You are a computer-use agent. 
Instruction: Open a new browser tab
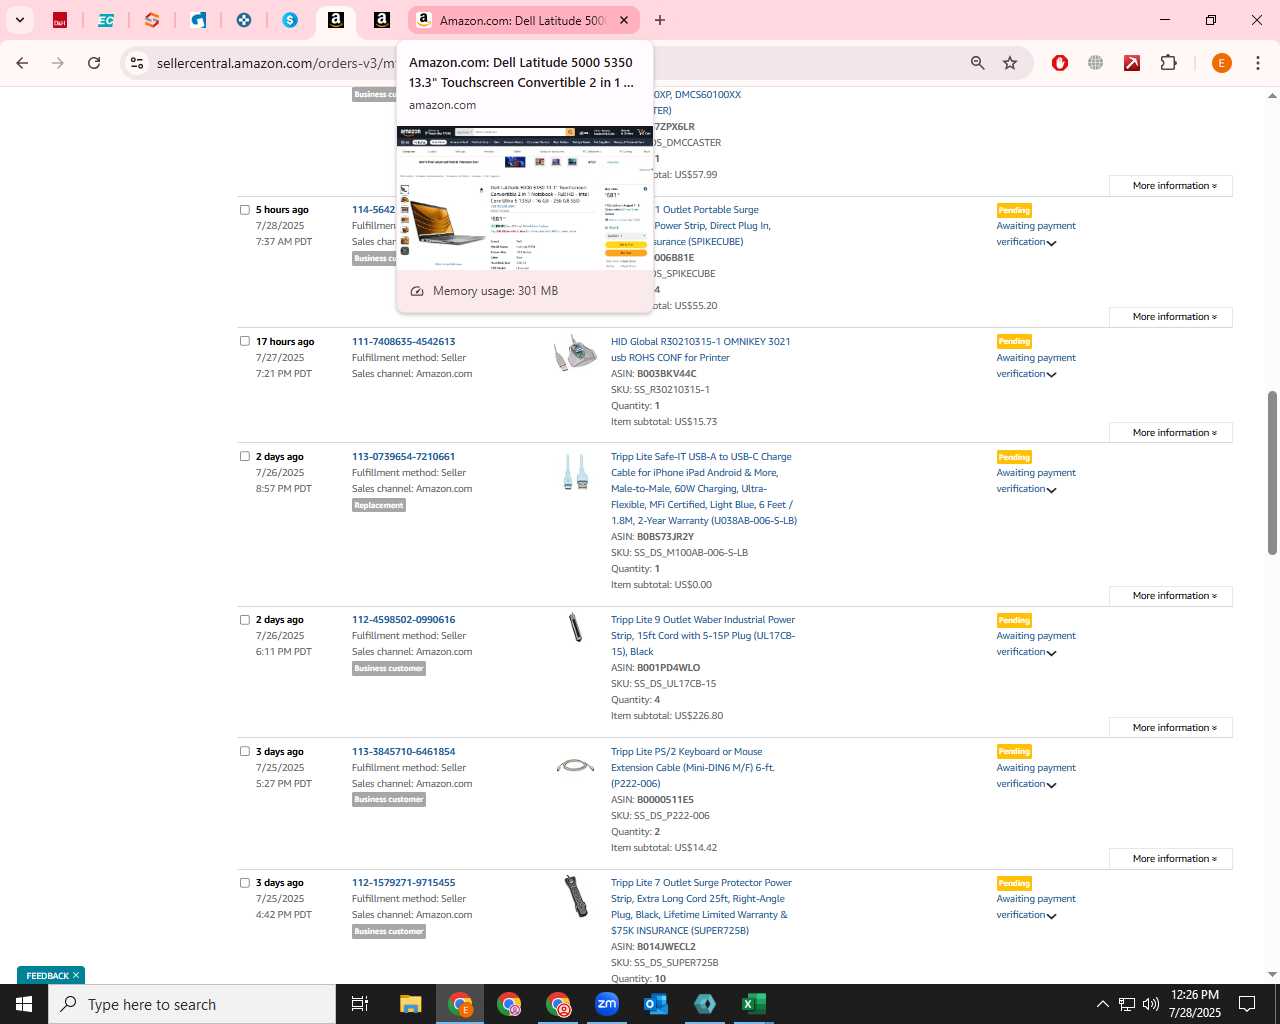coord(660,20)
